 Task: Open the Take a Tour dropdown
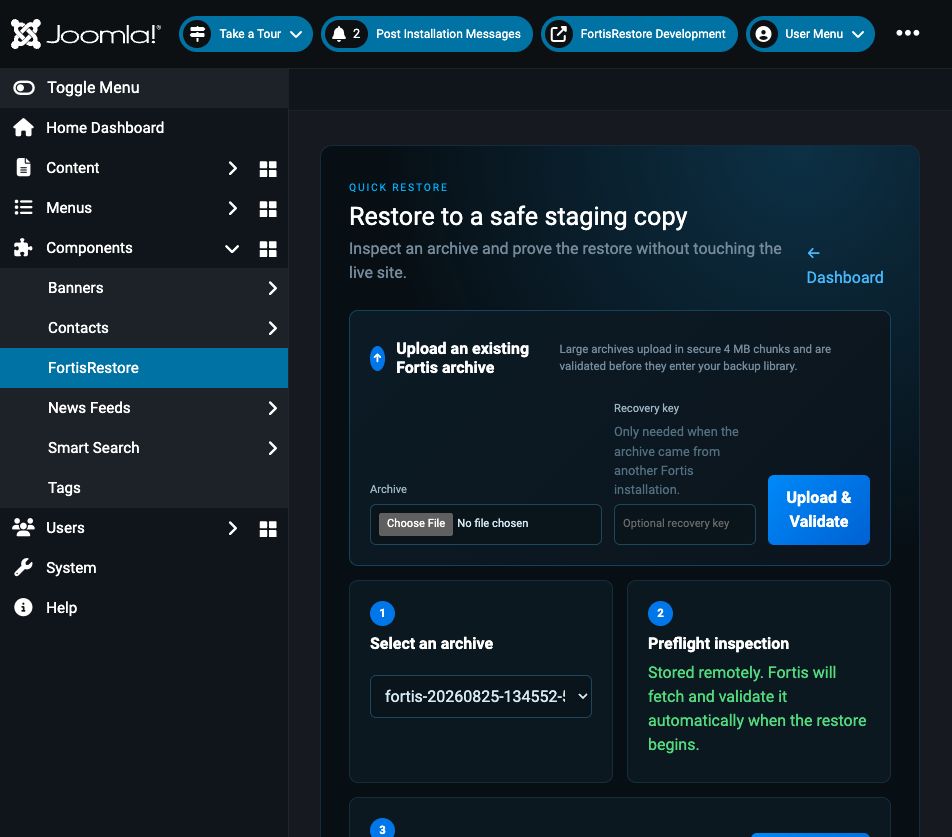[246, 34]
